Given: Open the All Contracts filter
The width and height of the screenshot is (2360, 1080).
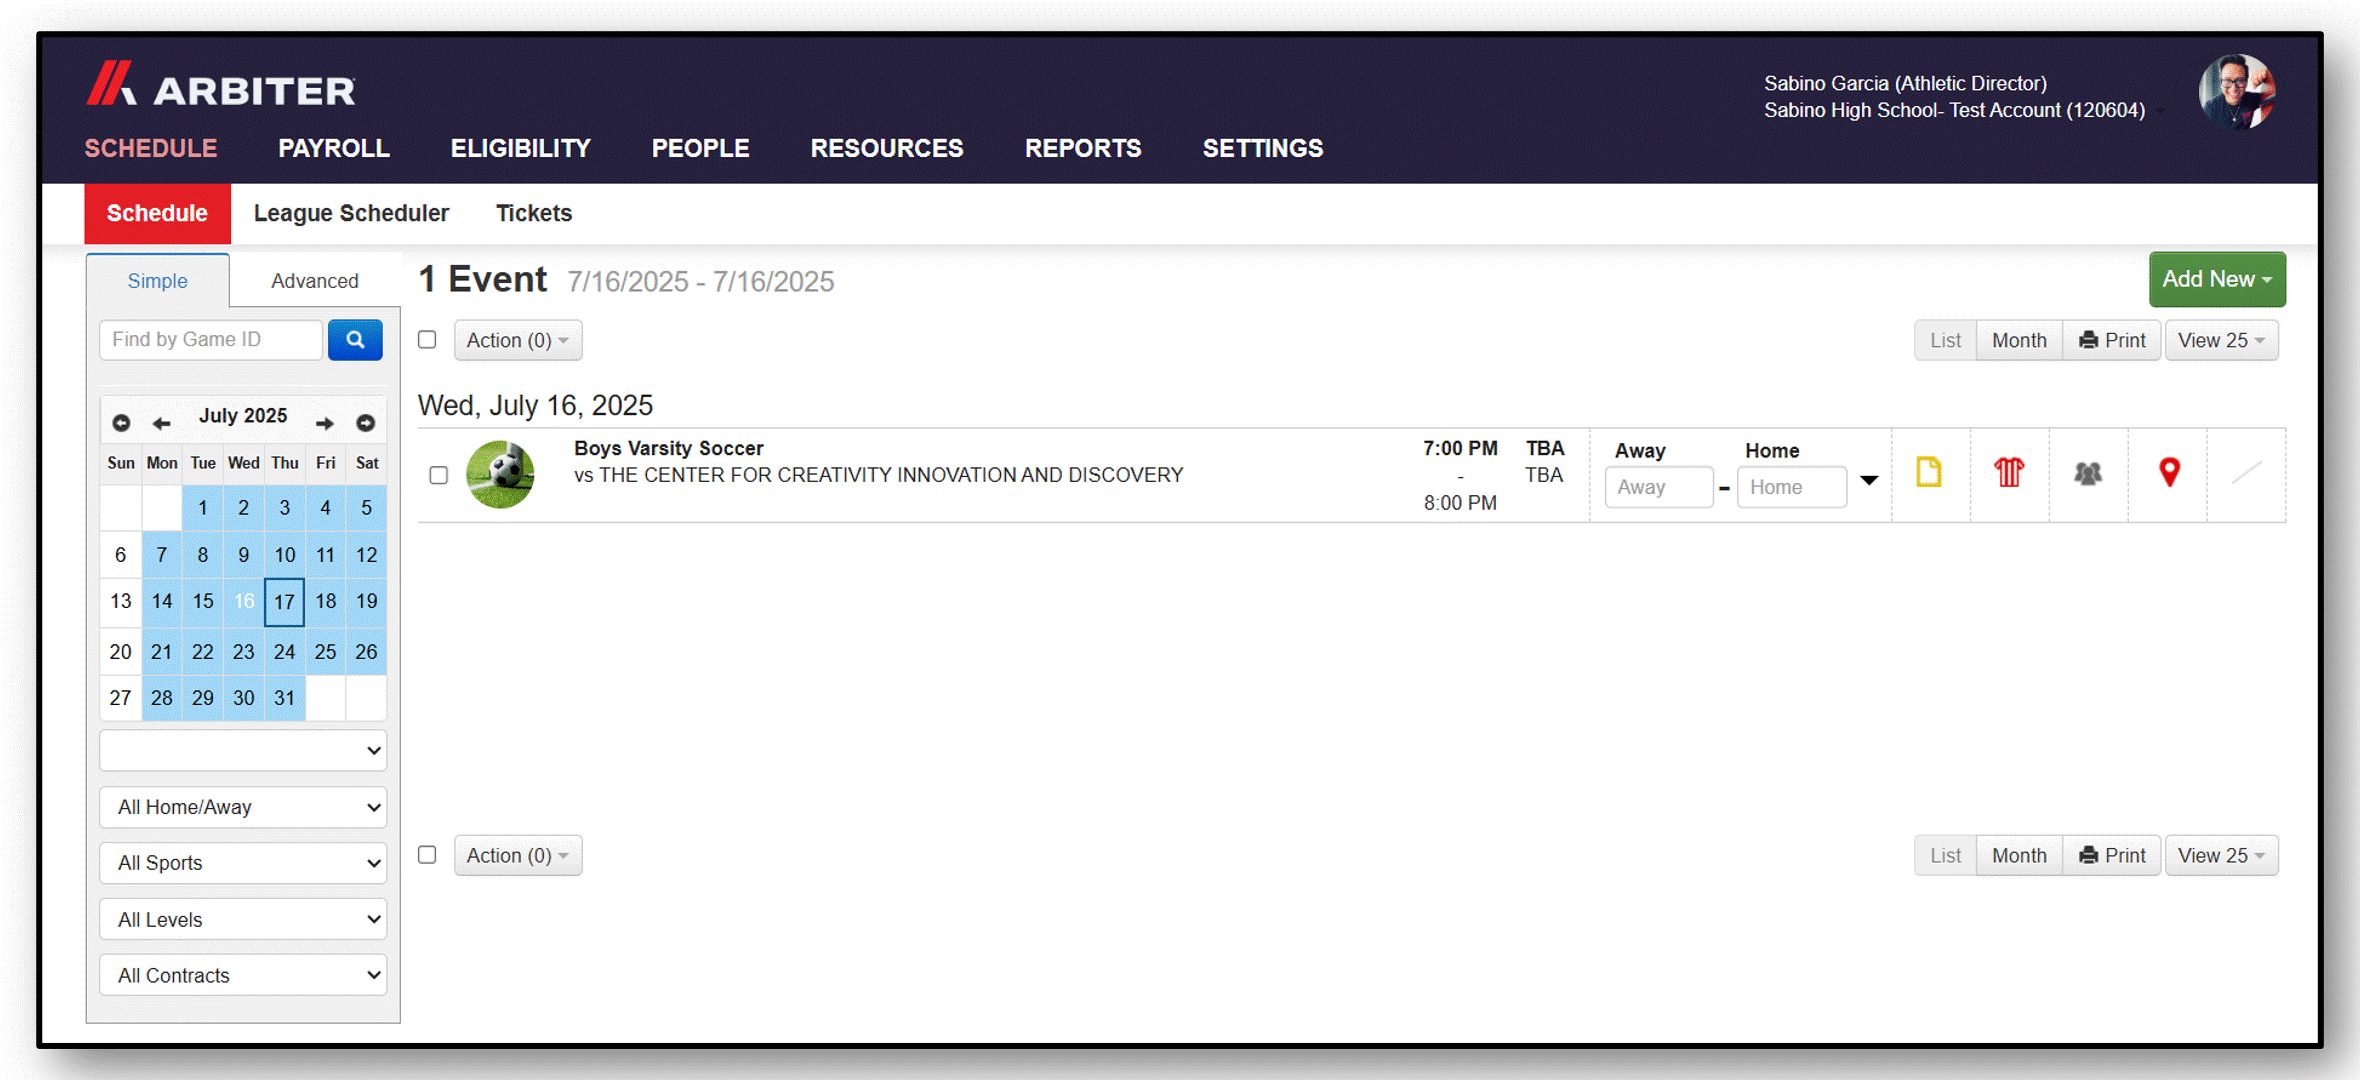Looking at the screenshot, I should (243, 975).
